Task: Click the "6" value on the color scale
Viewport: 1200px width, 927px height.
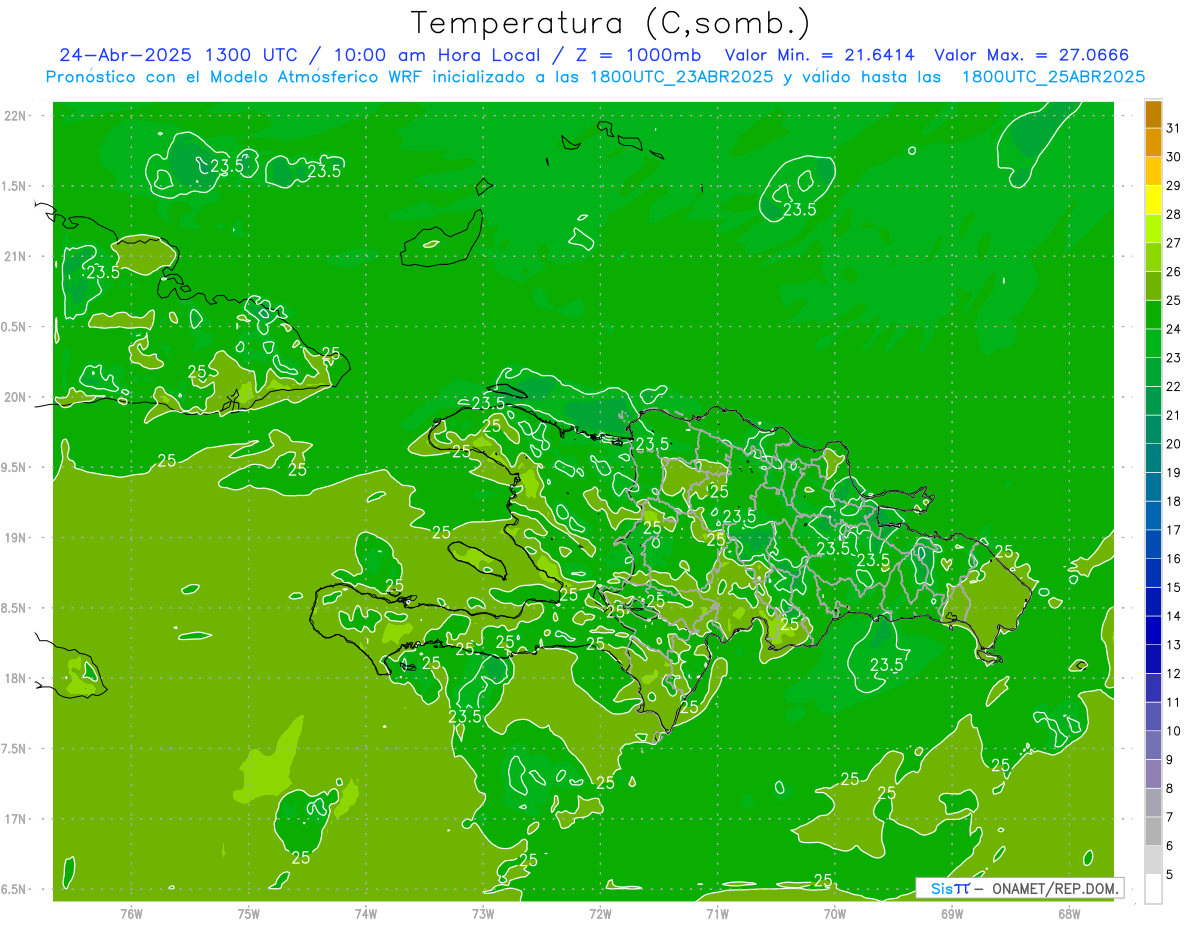Action: [1170, 846]
